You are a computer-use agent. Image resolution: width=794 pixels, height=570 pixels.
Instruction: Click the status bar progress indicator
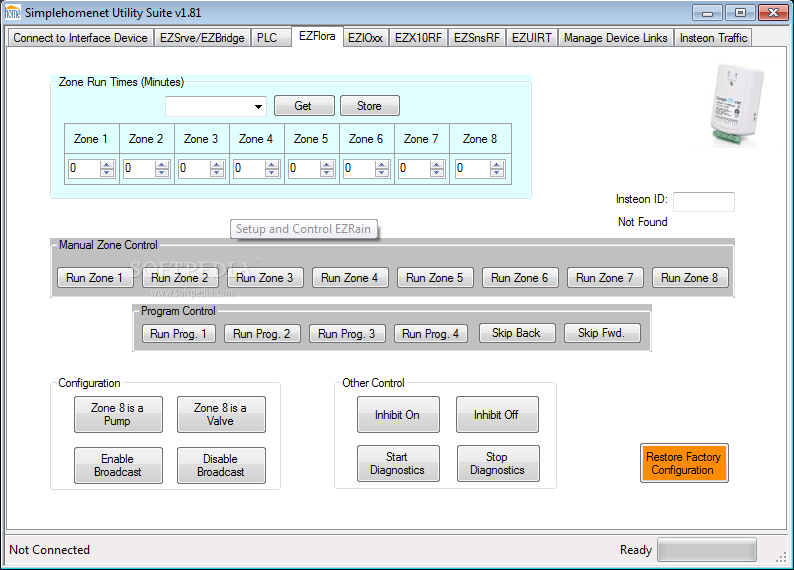tap(707, 550)
